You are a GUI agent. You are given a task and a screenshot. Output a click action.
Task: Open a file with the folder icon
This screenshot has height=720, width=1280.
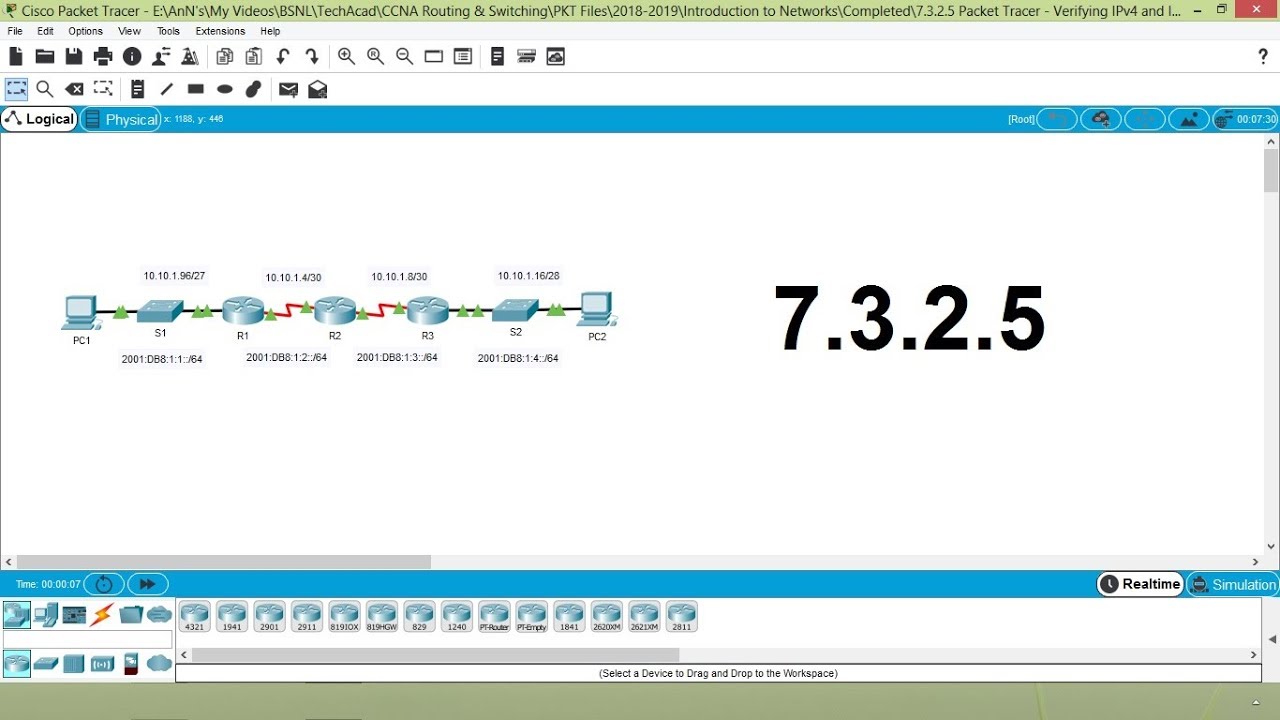click(45, 56)
